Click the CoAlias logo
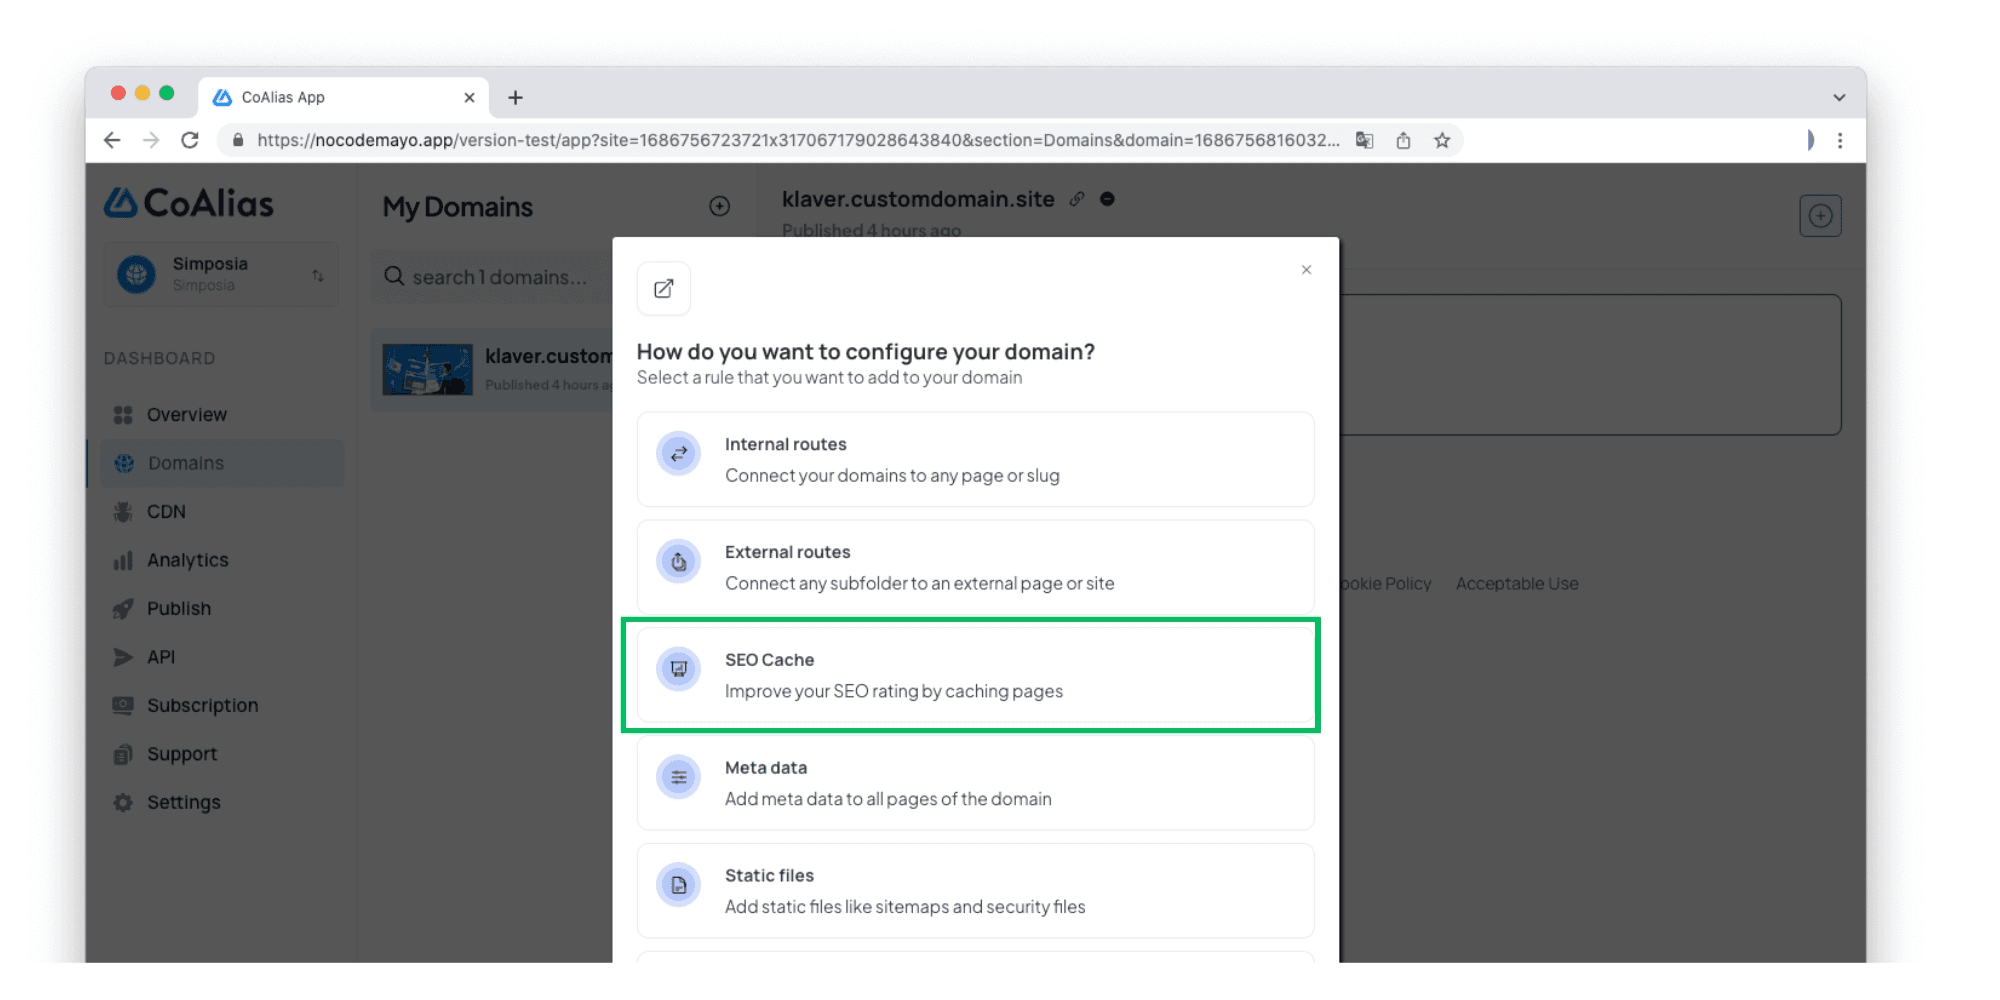This screenshot has height=1000, width=2000. point(189,203)
